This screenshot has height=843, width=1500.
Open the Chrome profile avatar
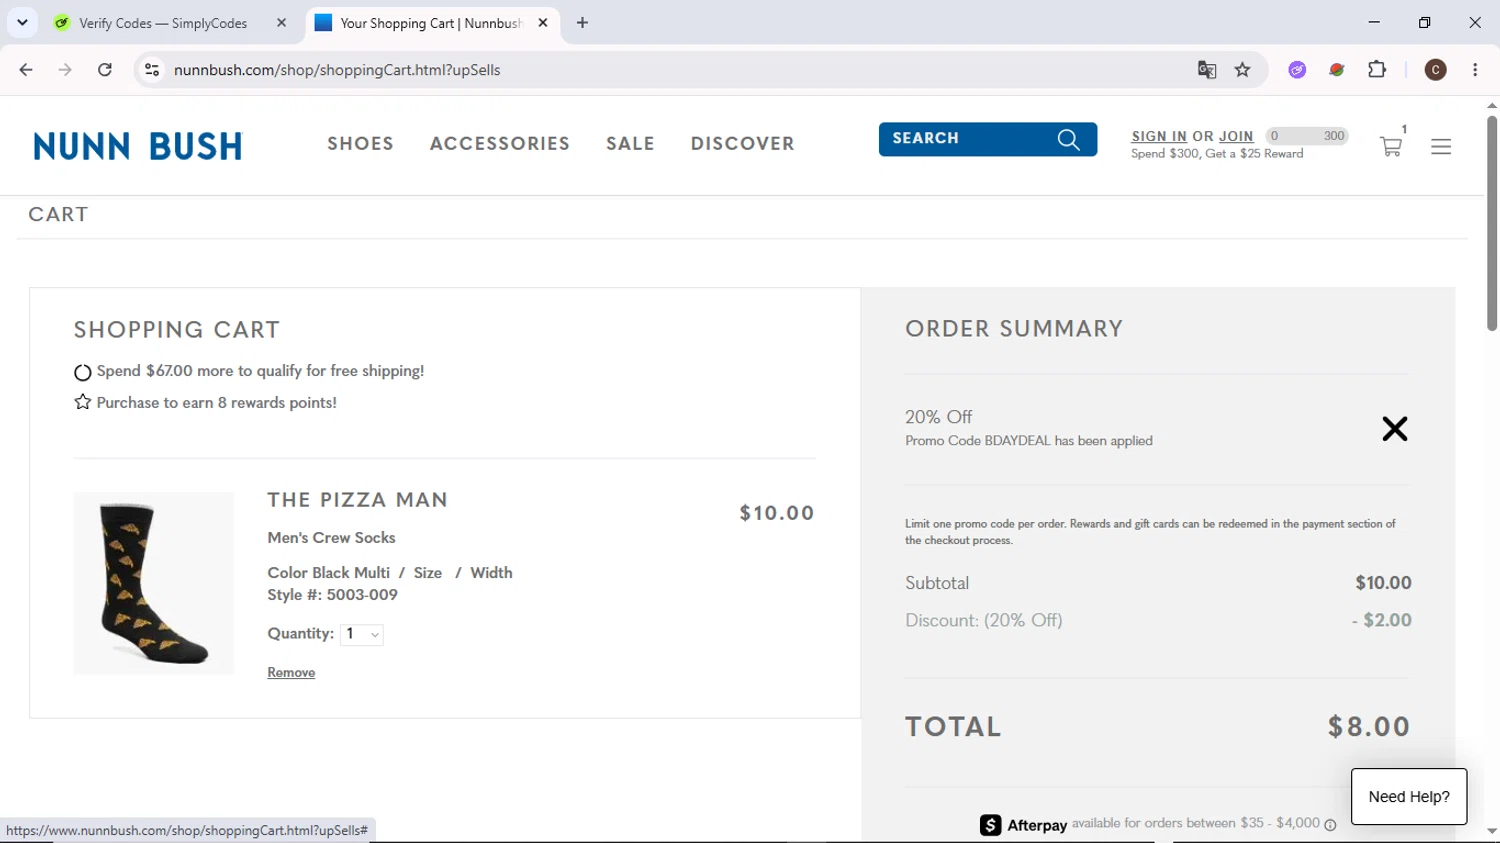pyautogui.click(x=1436, y=70)
